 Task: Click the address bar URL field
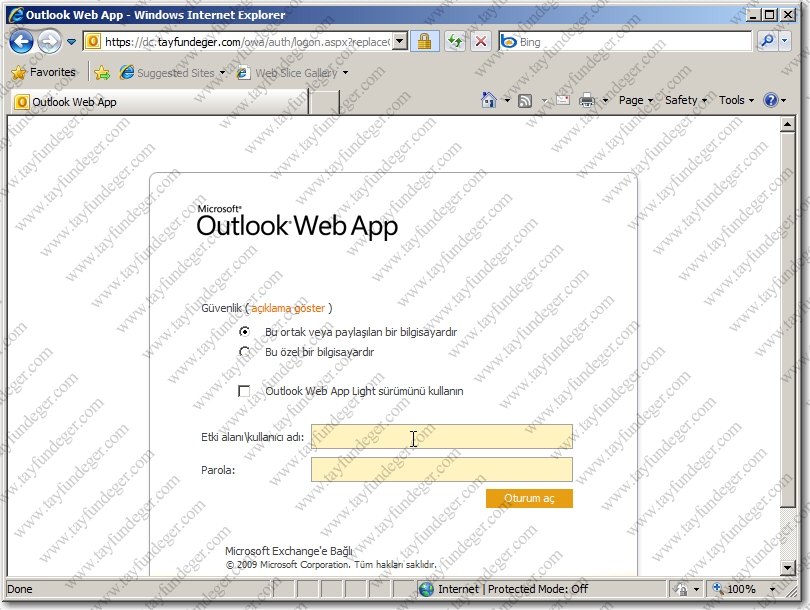[x=247, y=42]
